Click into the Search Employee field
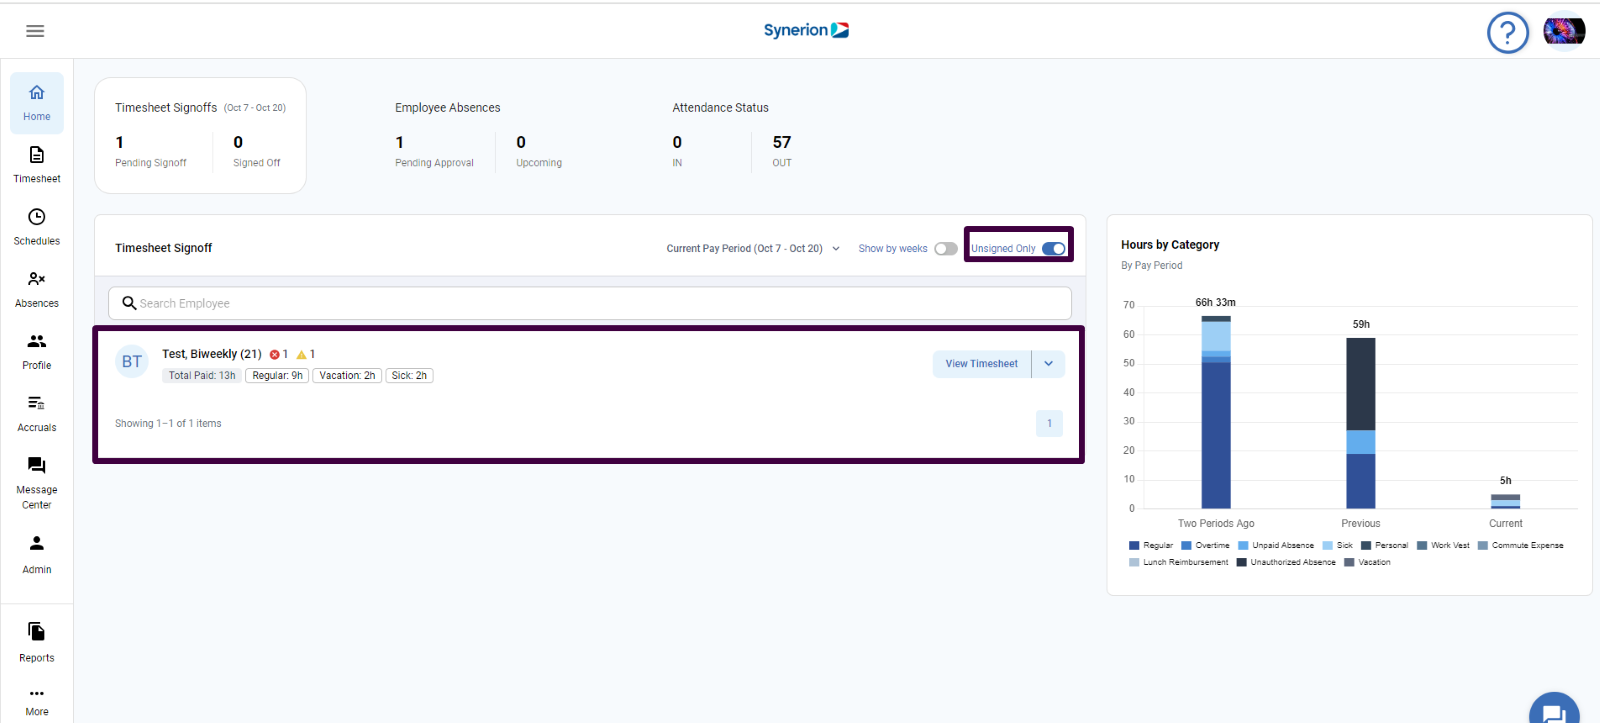 [x=590, y=303]
